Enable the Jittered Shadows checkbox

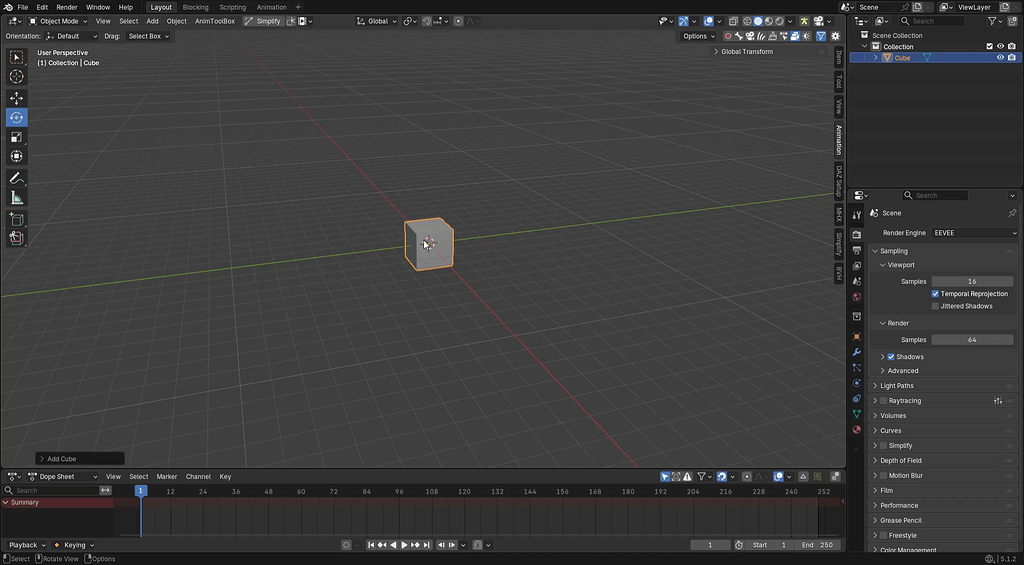935,306
